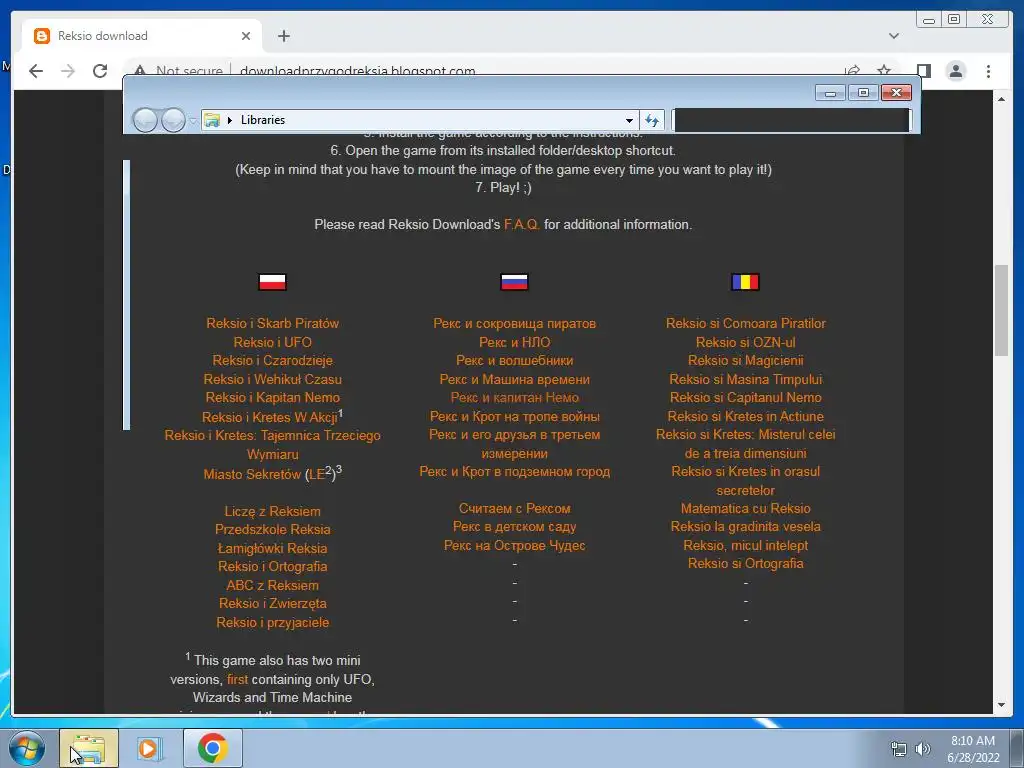Expand the Libraries breadcrumb arrow
Screen dimensions: 1024x768
tap(230, 120)
